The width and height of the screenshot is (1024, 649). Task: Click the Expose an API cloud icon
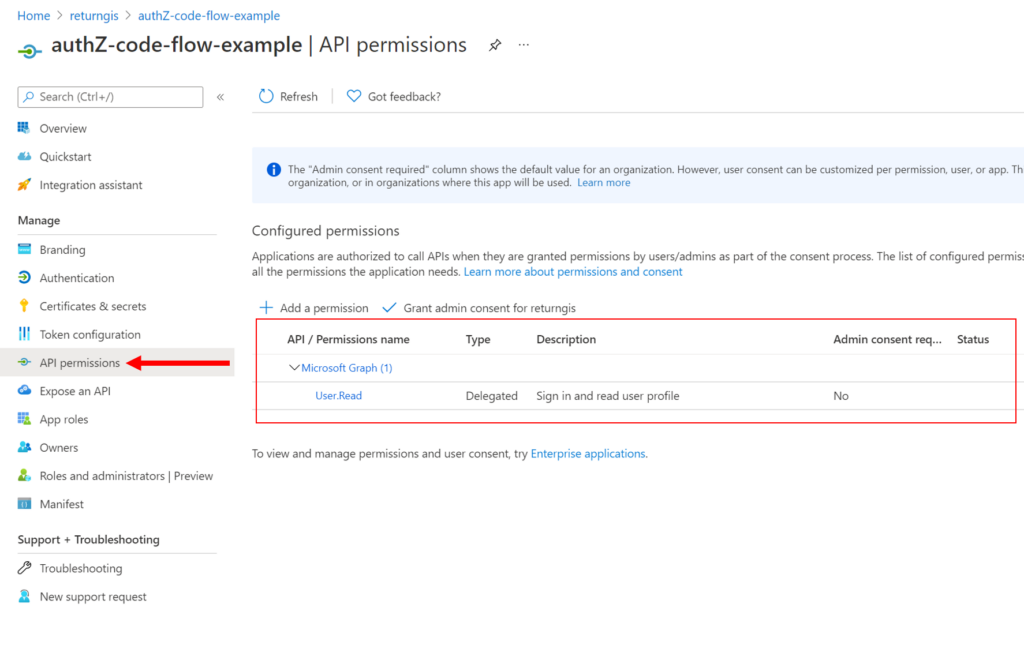24,390
